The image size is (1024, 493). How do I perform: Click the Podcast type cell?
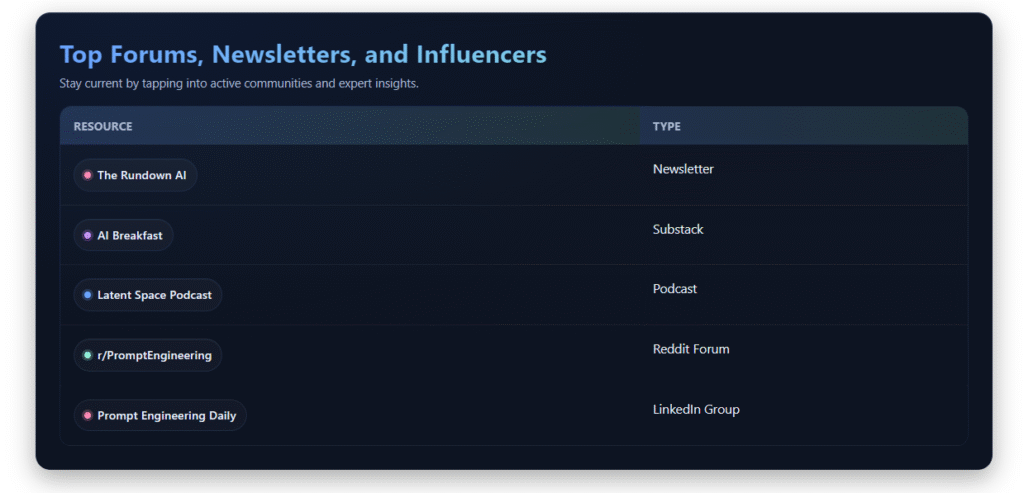coord(675,289)
